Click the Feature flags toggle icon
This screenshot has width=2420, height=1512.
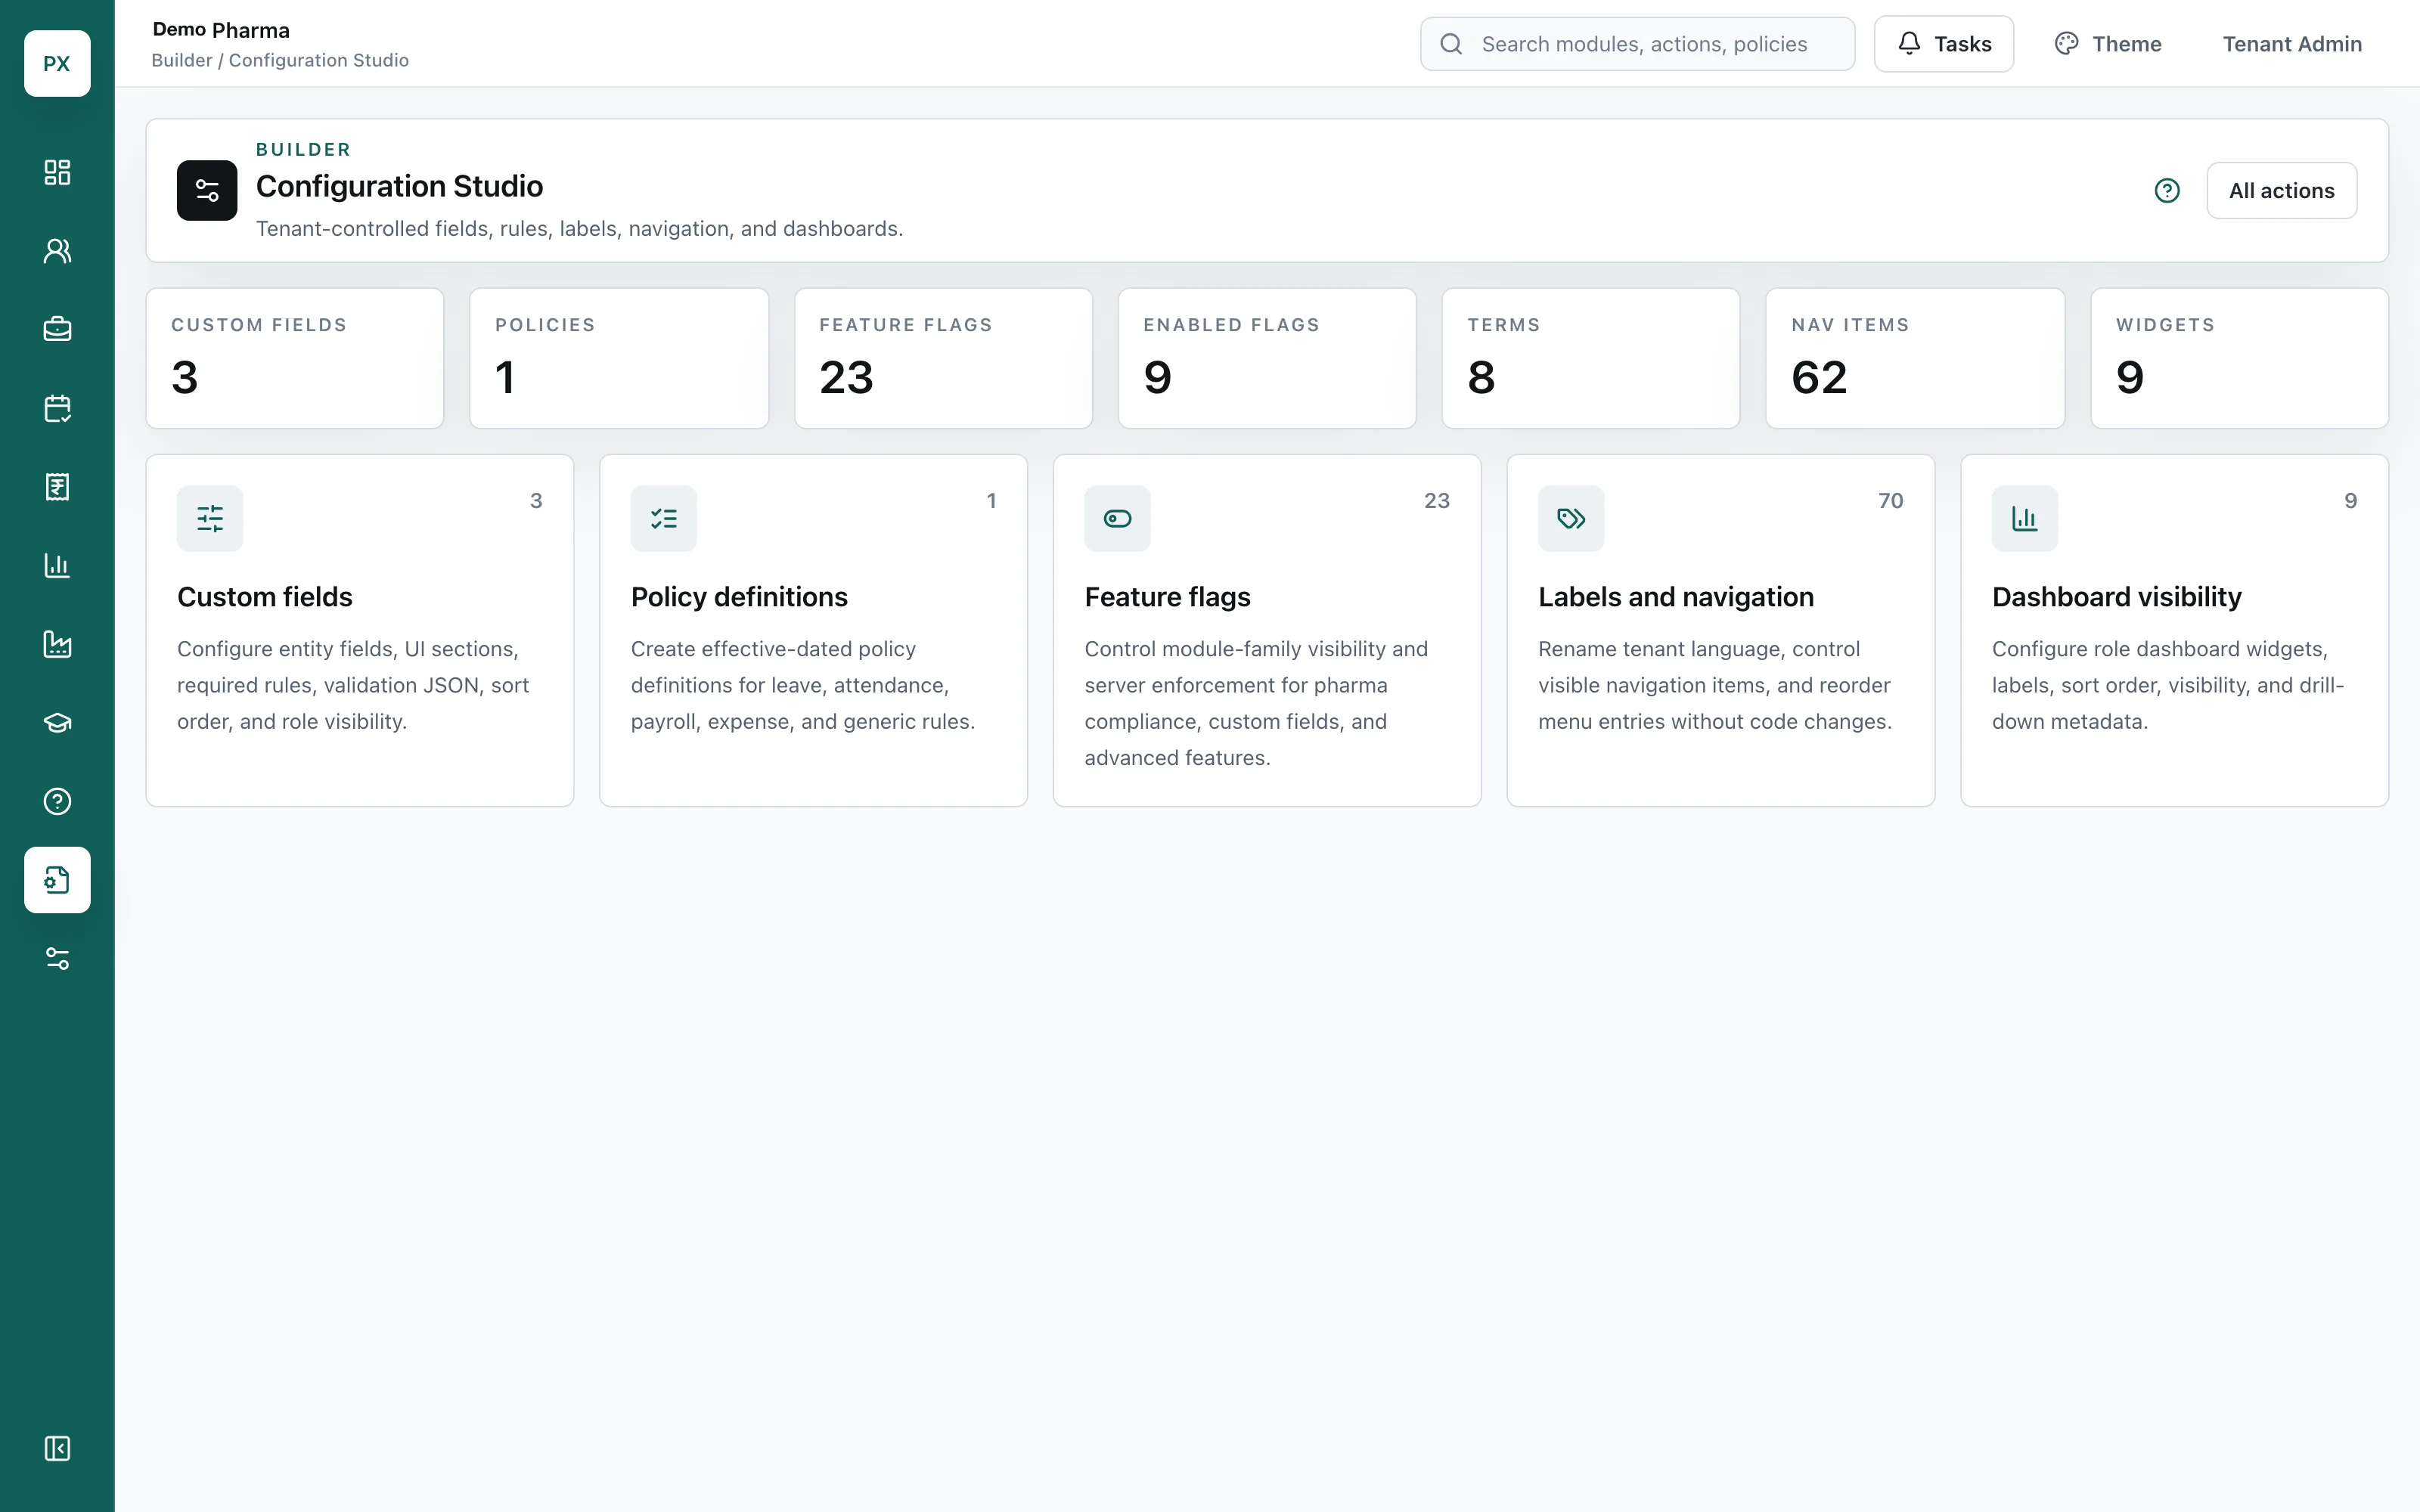pyautogui.click(x=1118, y=518)
